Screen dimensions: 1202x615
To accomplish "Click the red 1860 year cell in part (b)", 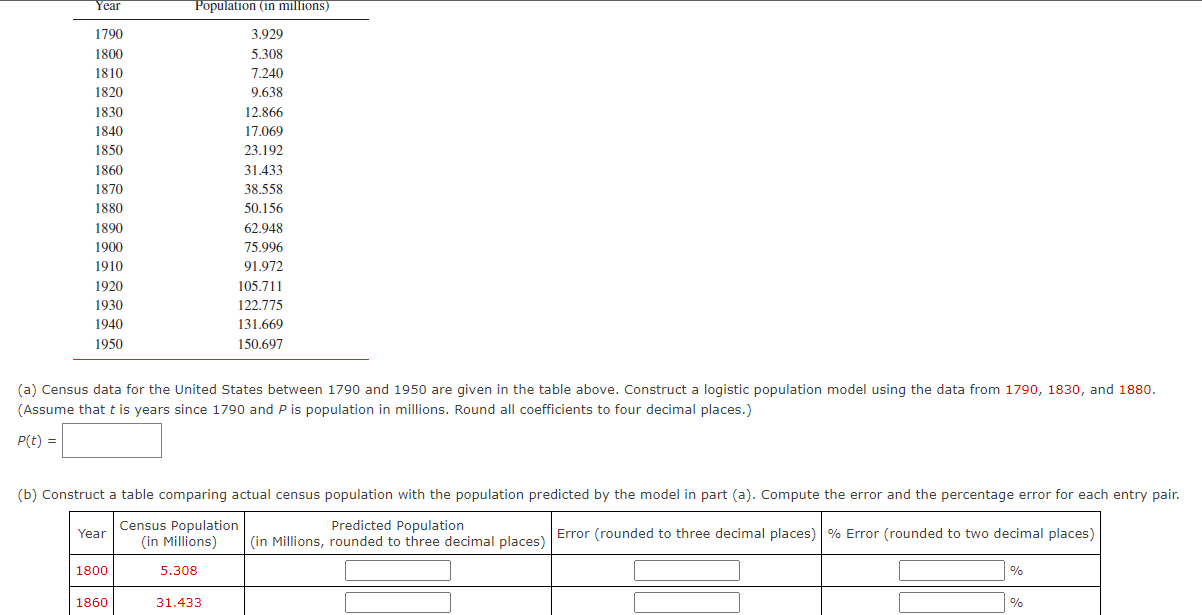I will click(92, 603).
